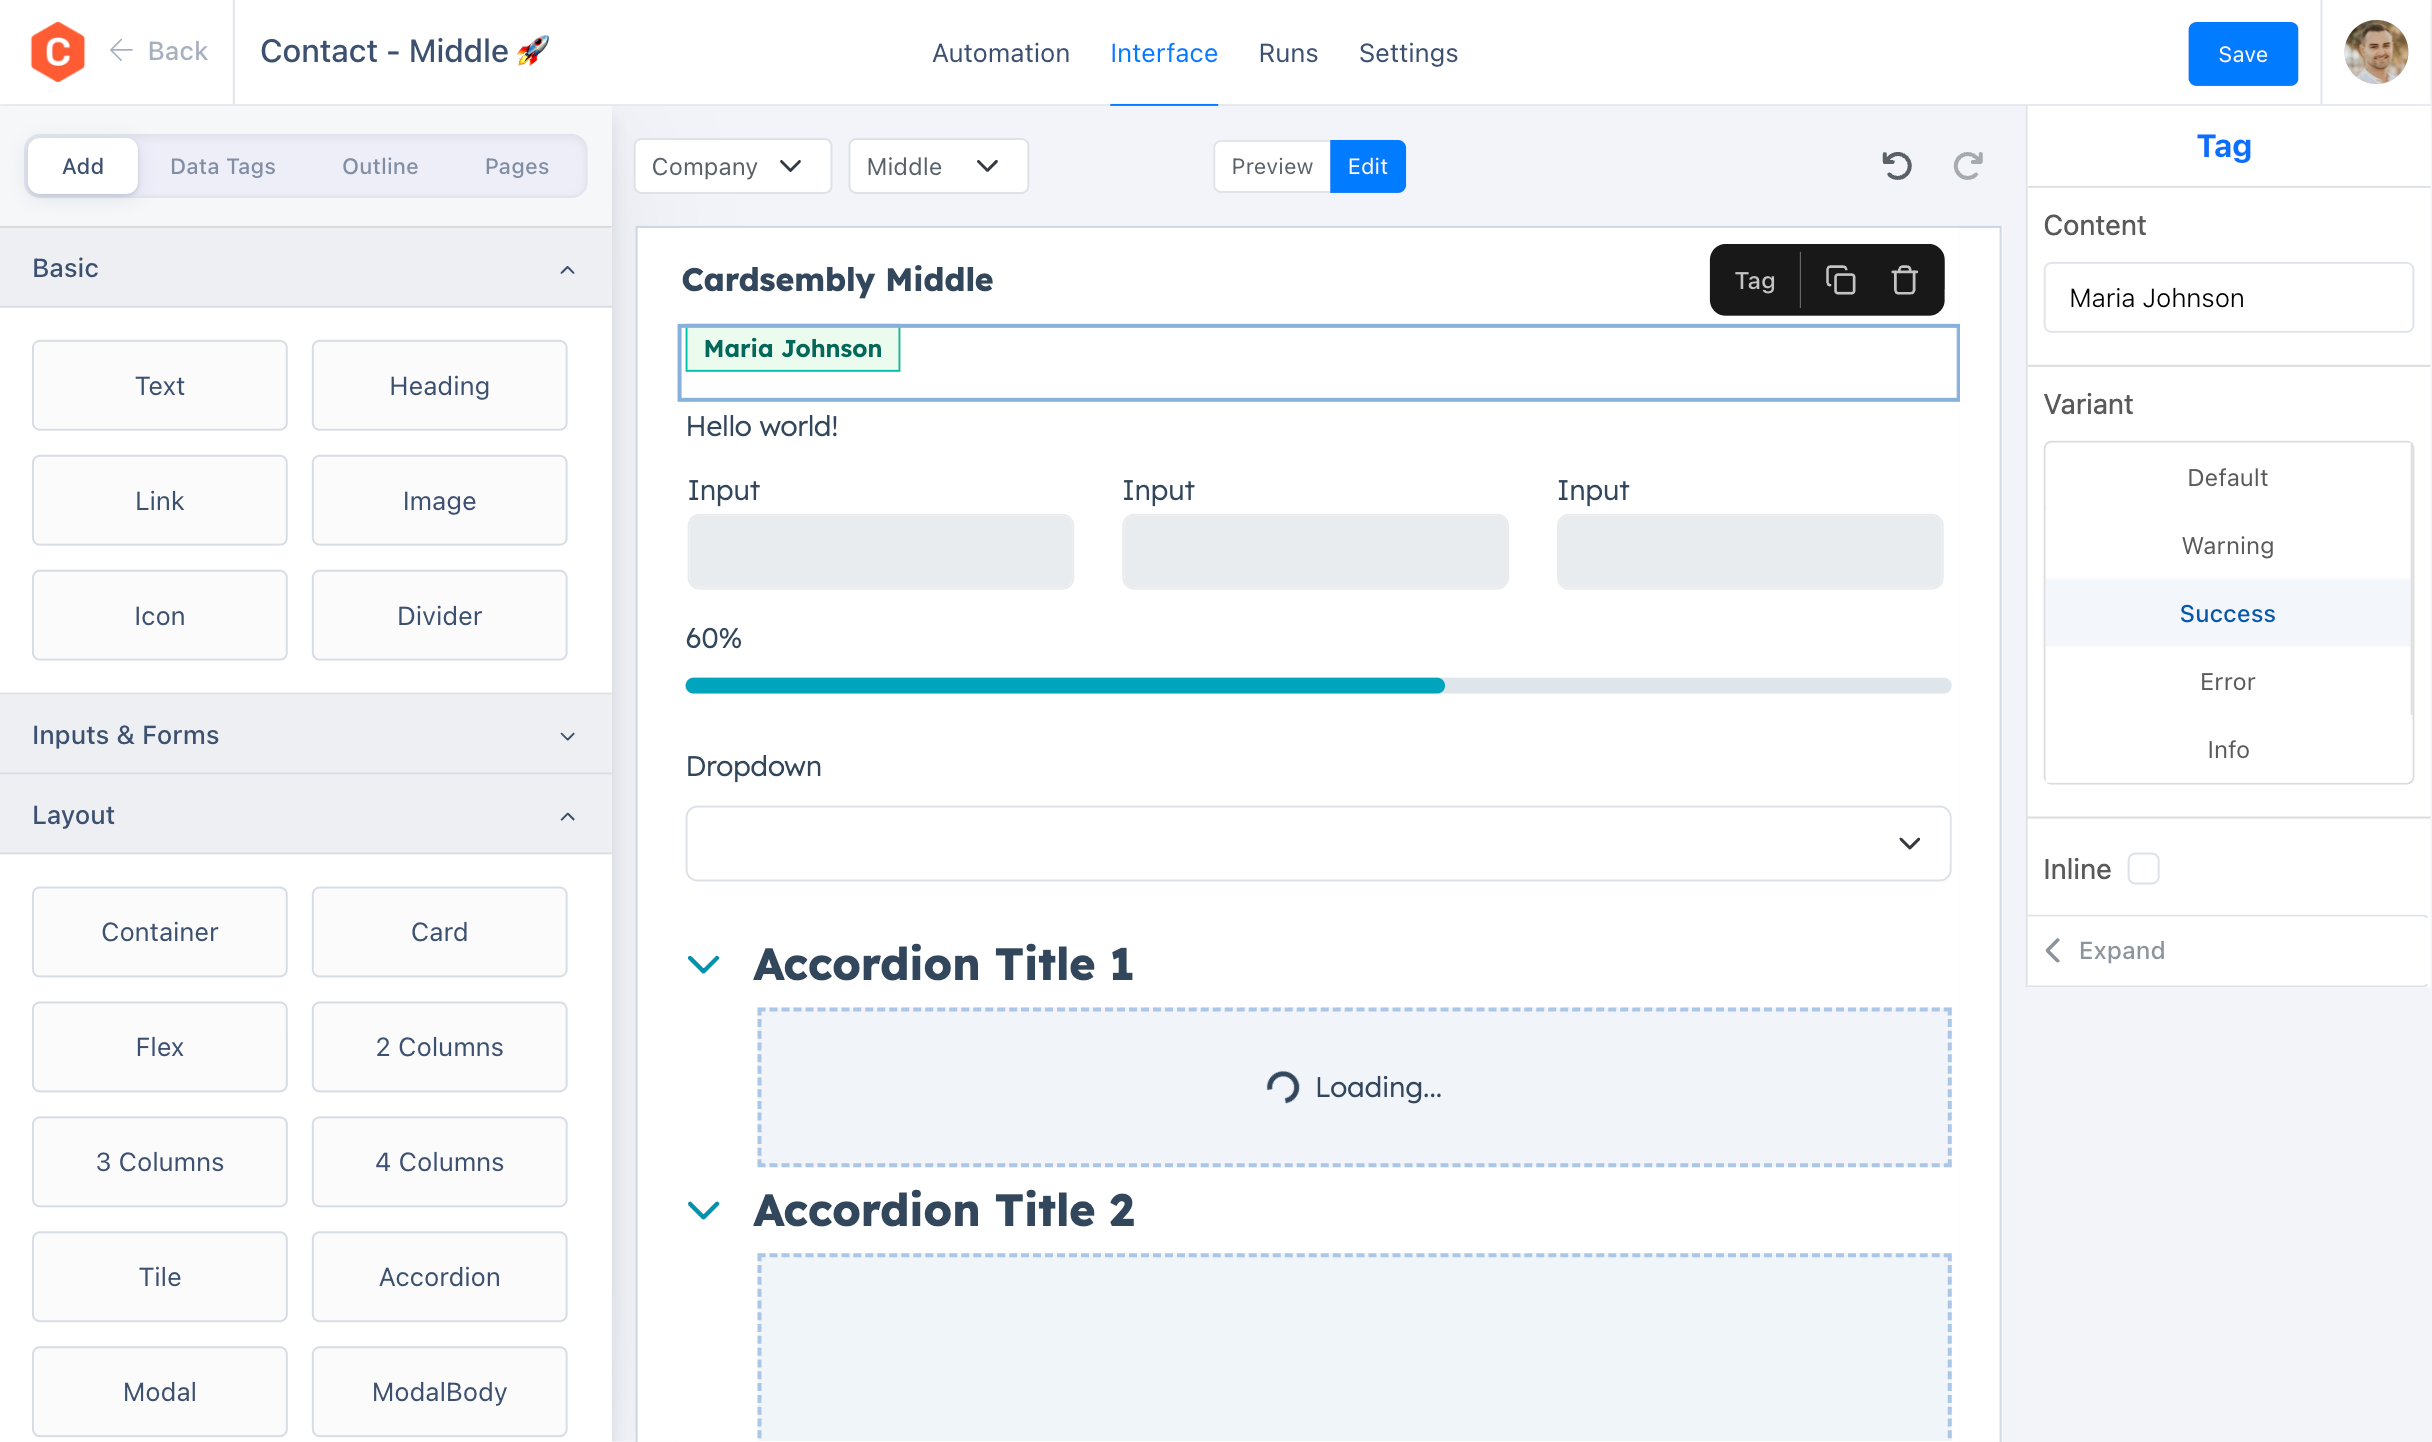Add a Heading element
The width and height of the screenshot is (2432, 1442).
pos(439,386)
